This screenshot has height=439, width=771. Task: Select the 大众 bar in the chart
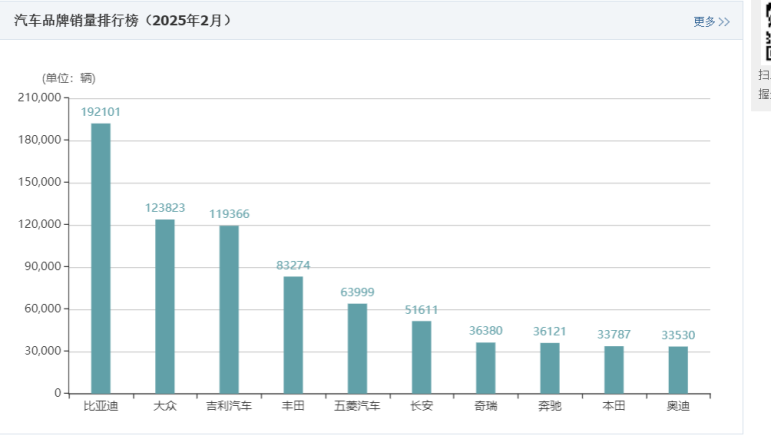click(x=165, y=306)
